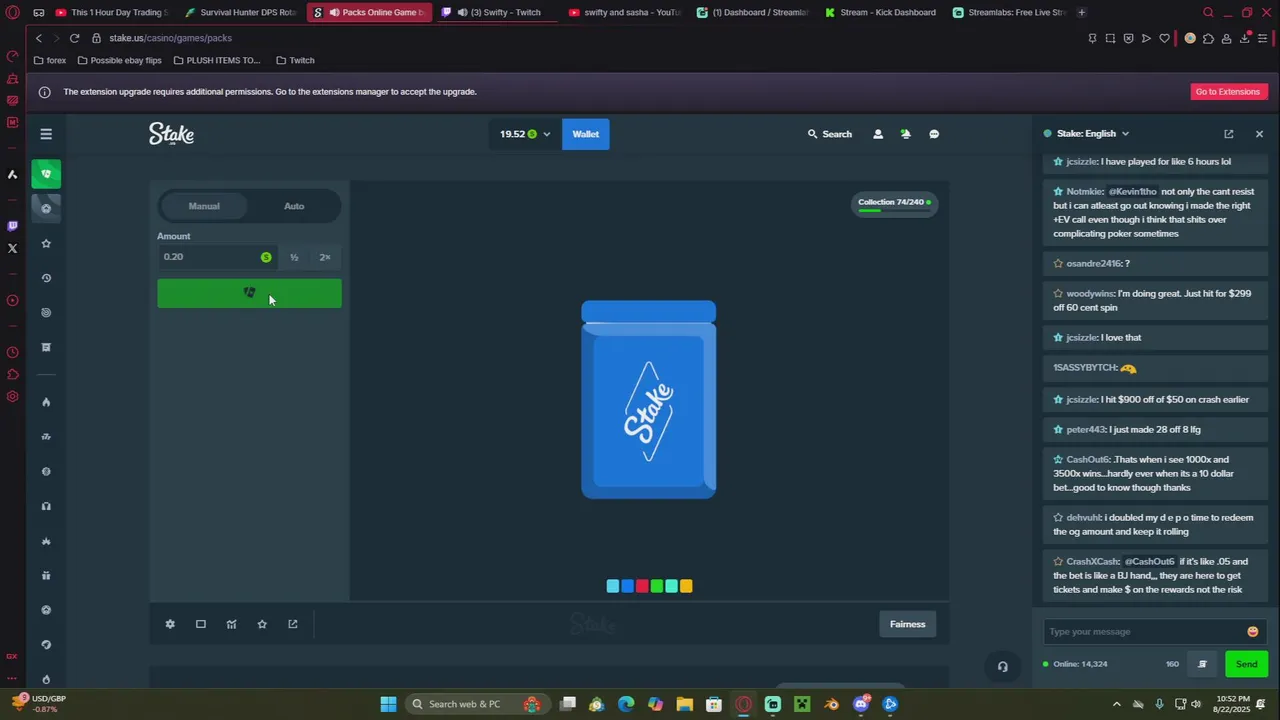The width and height of the screenshot is (1280, 720).
Task: Open a new browser tab
Action: tap(1082, 13)
